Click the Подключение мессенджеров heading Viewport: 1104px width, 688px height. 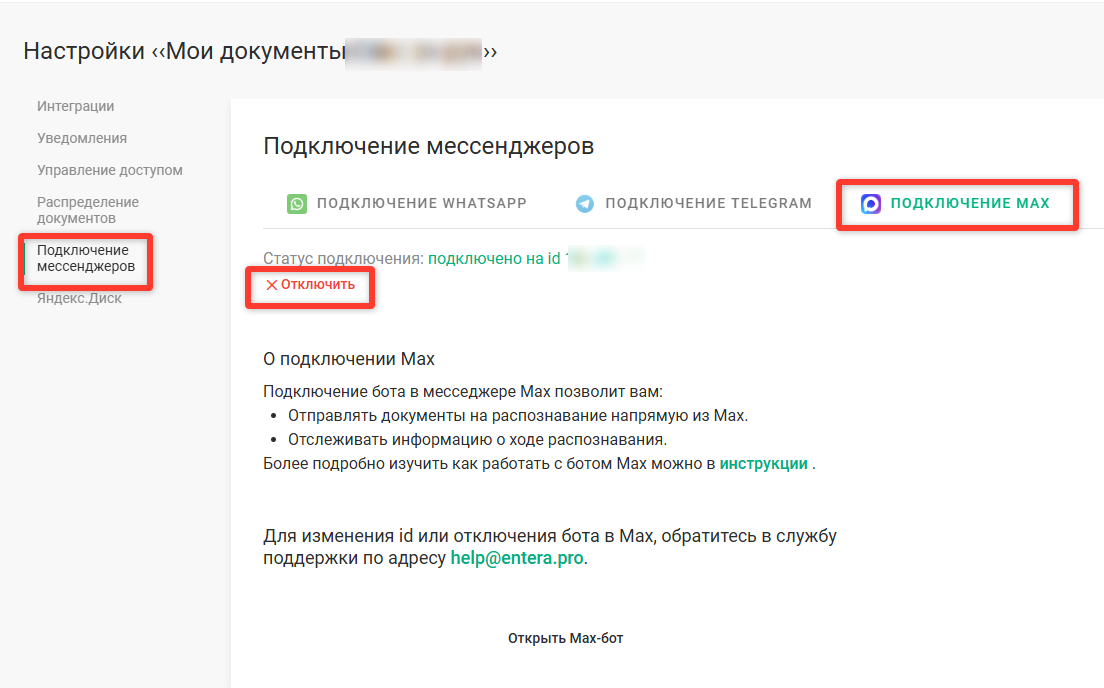(x=429, y=146)
